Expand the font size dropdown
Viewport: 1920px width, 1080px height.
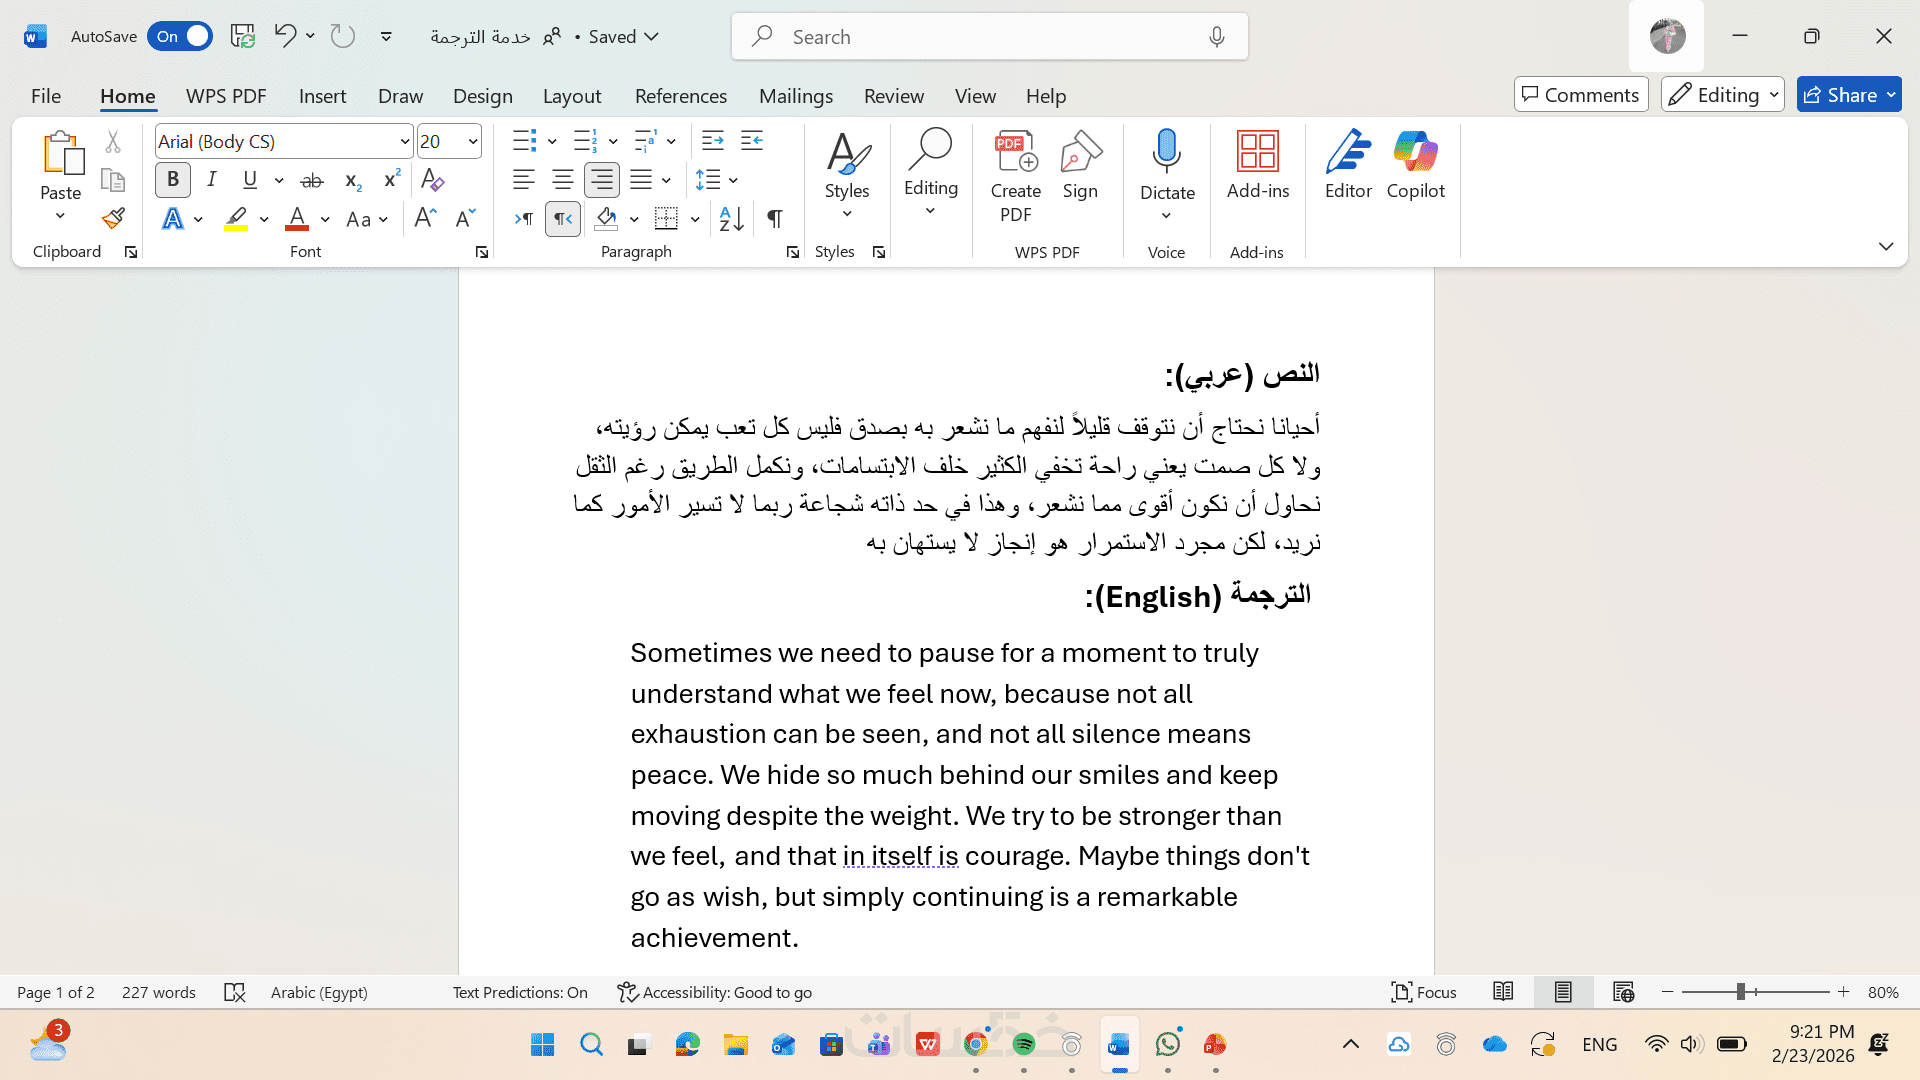(473, 141)
